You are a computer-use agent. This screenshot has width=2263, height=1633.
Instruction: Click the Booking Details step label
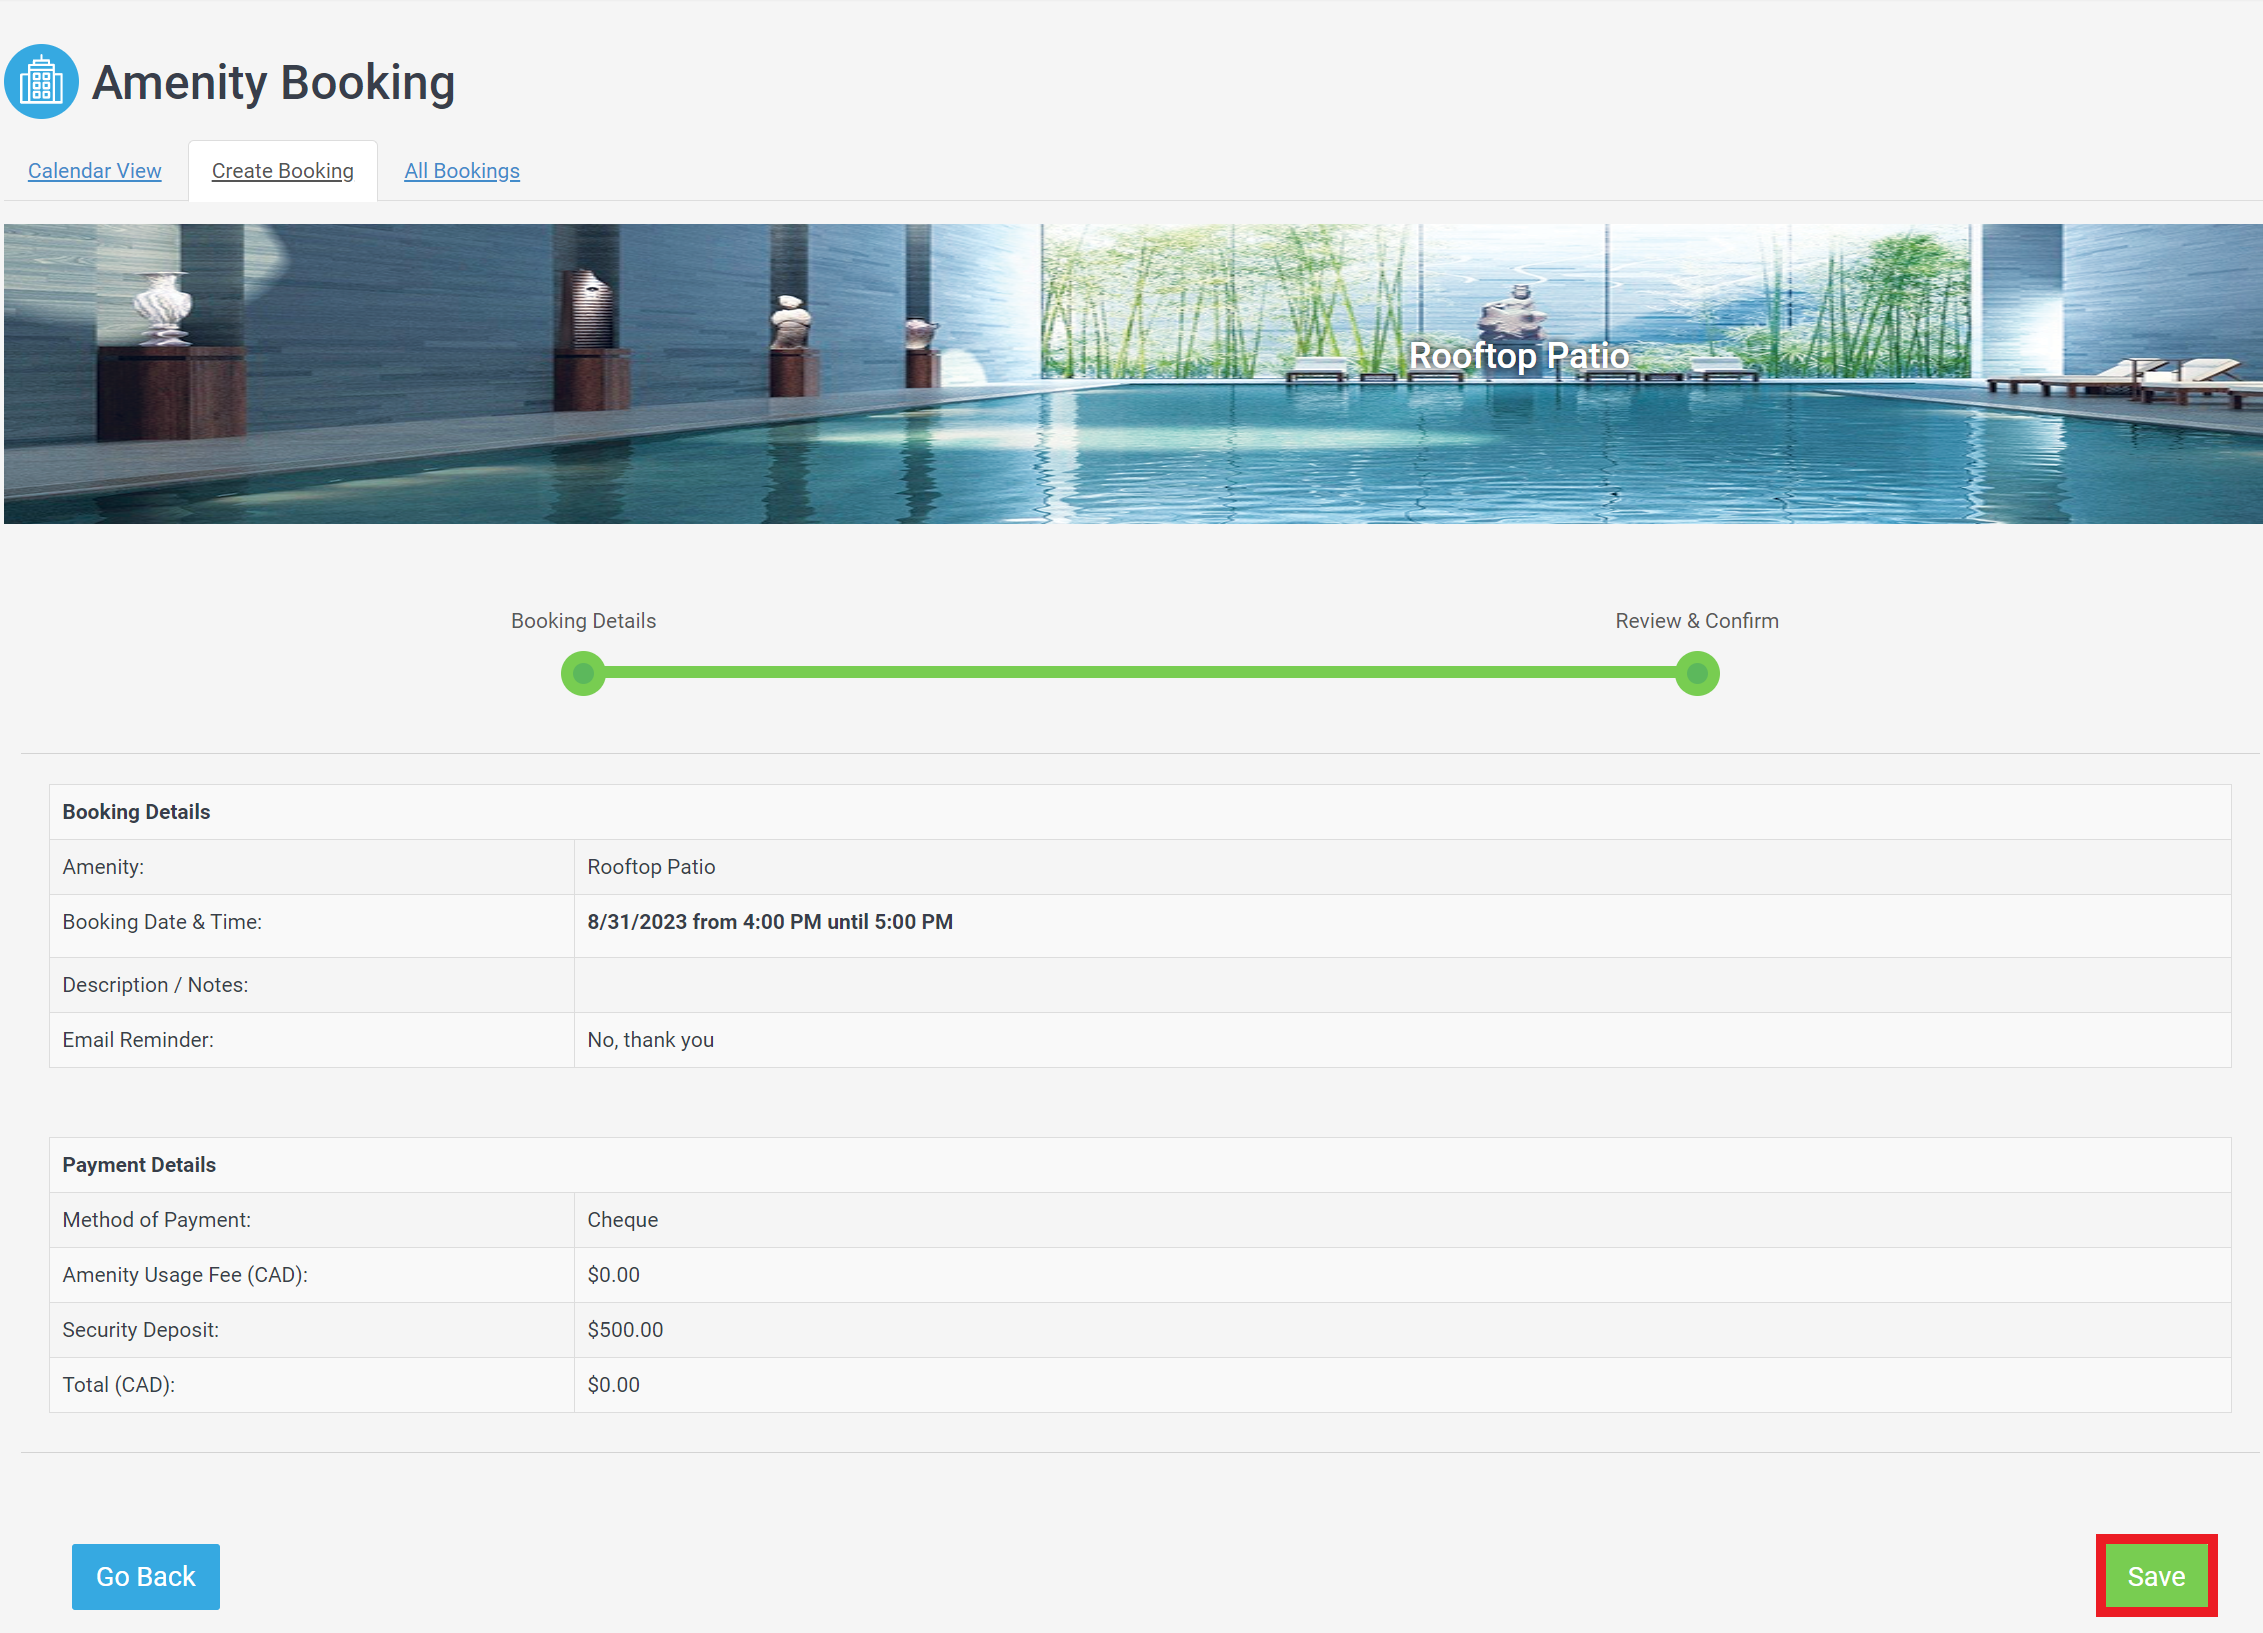point(583,621)
